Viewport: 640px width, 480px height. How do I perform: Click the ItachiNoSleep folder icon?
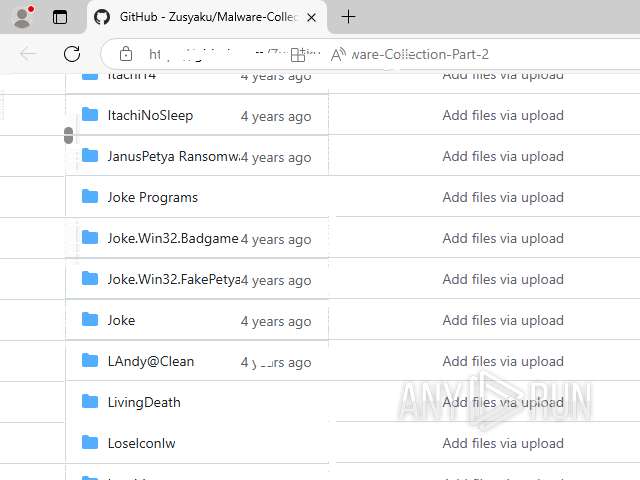pyautogui.click(x=90, y=114)
